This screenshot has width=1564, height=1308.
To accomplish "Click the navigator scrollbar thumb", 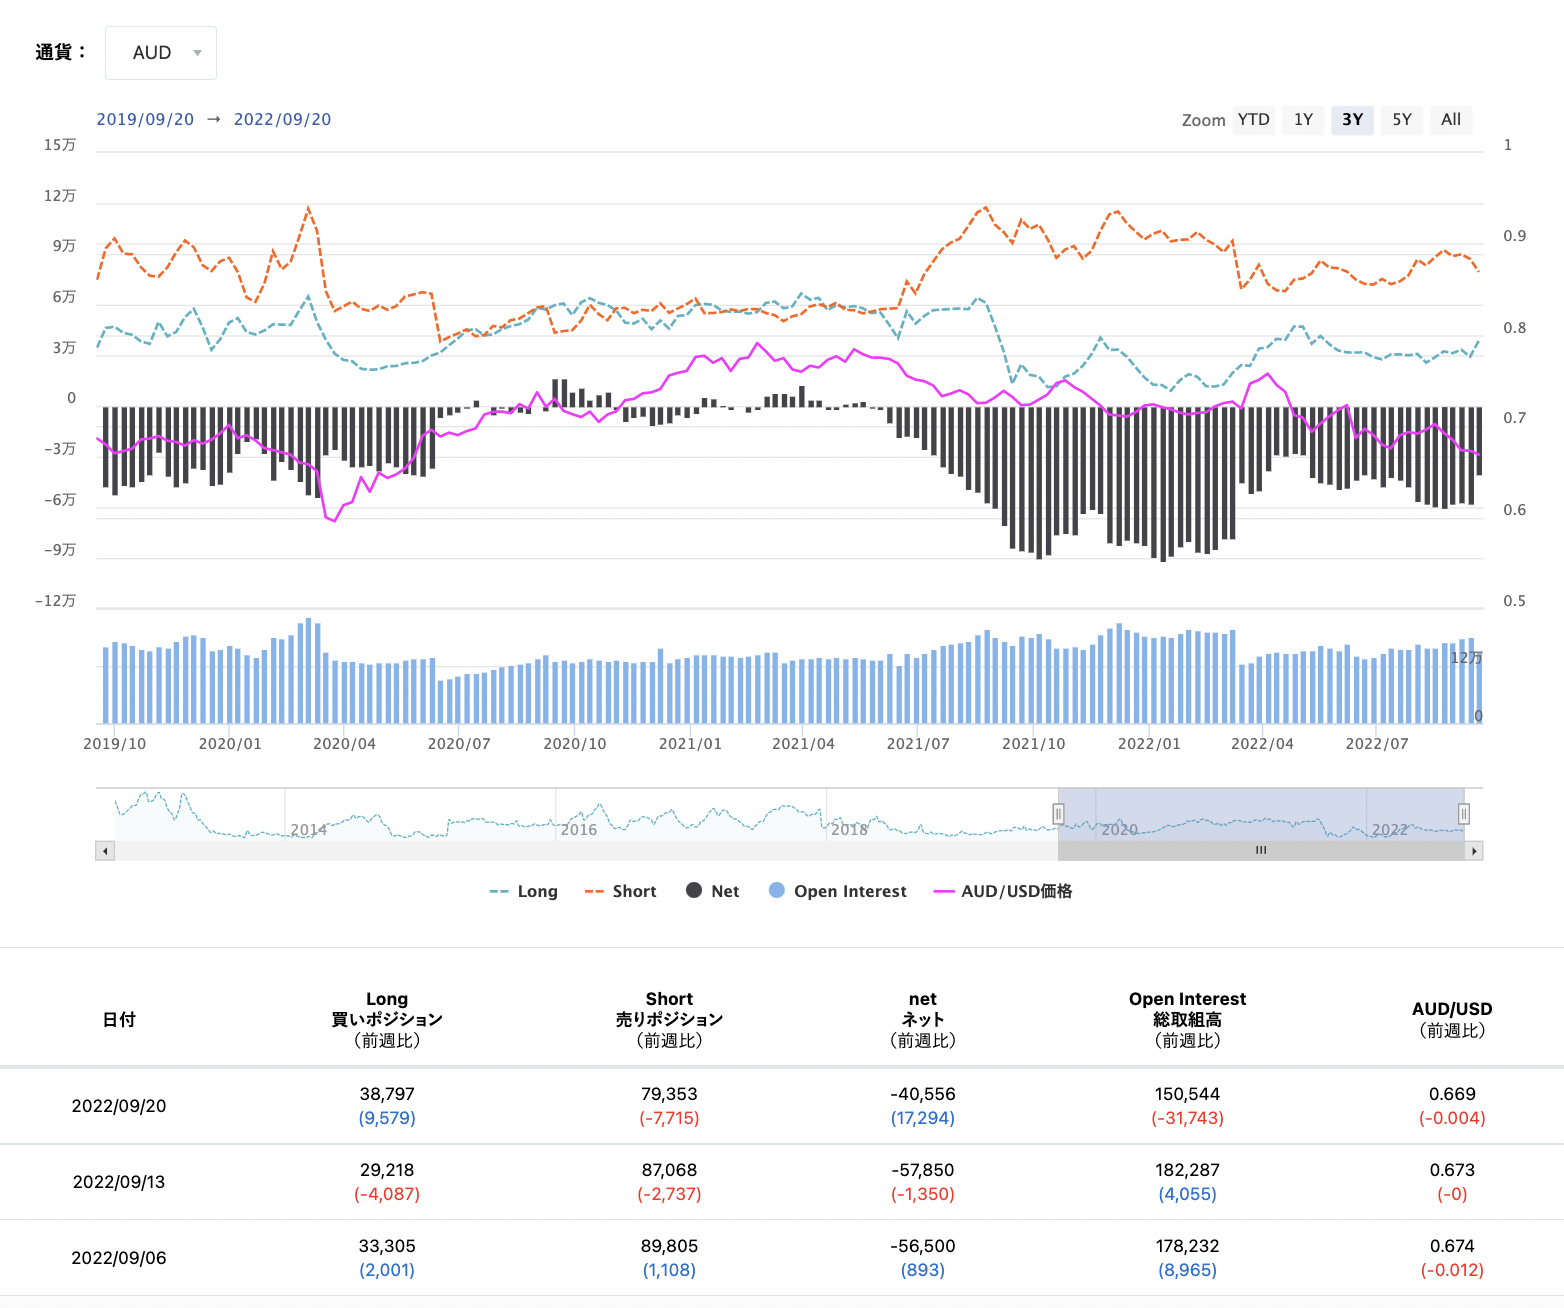I will pyautogui.click(x=1261, y=851).
